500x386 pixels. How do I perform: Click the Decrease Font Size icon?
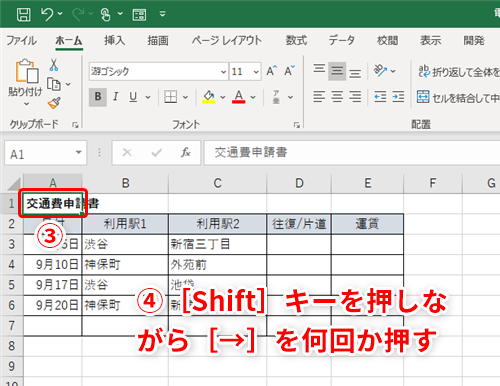(289, 71)
